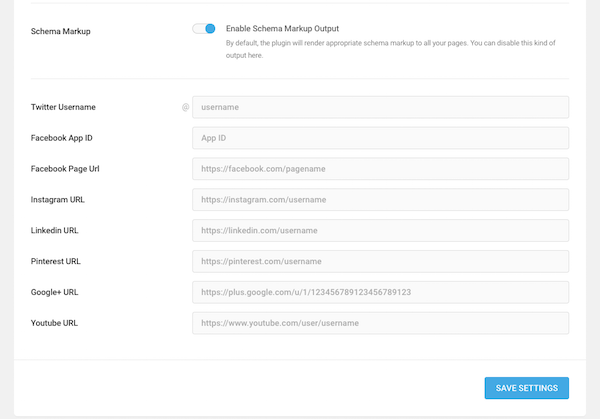The width and height of the screenshot is (600, 419).
Task: Click the "Facebook App ID" label text
Action: click(62, 138)
